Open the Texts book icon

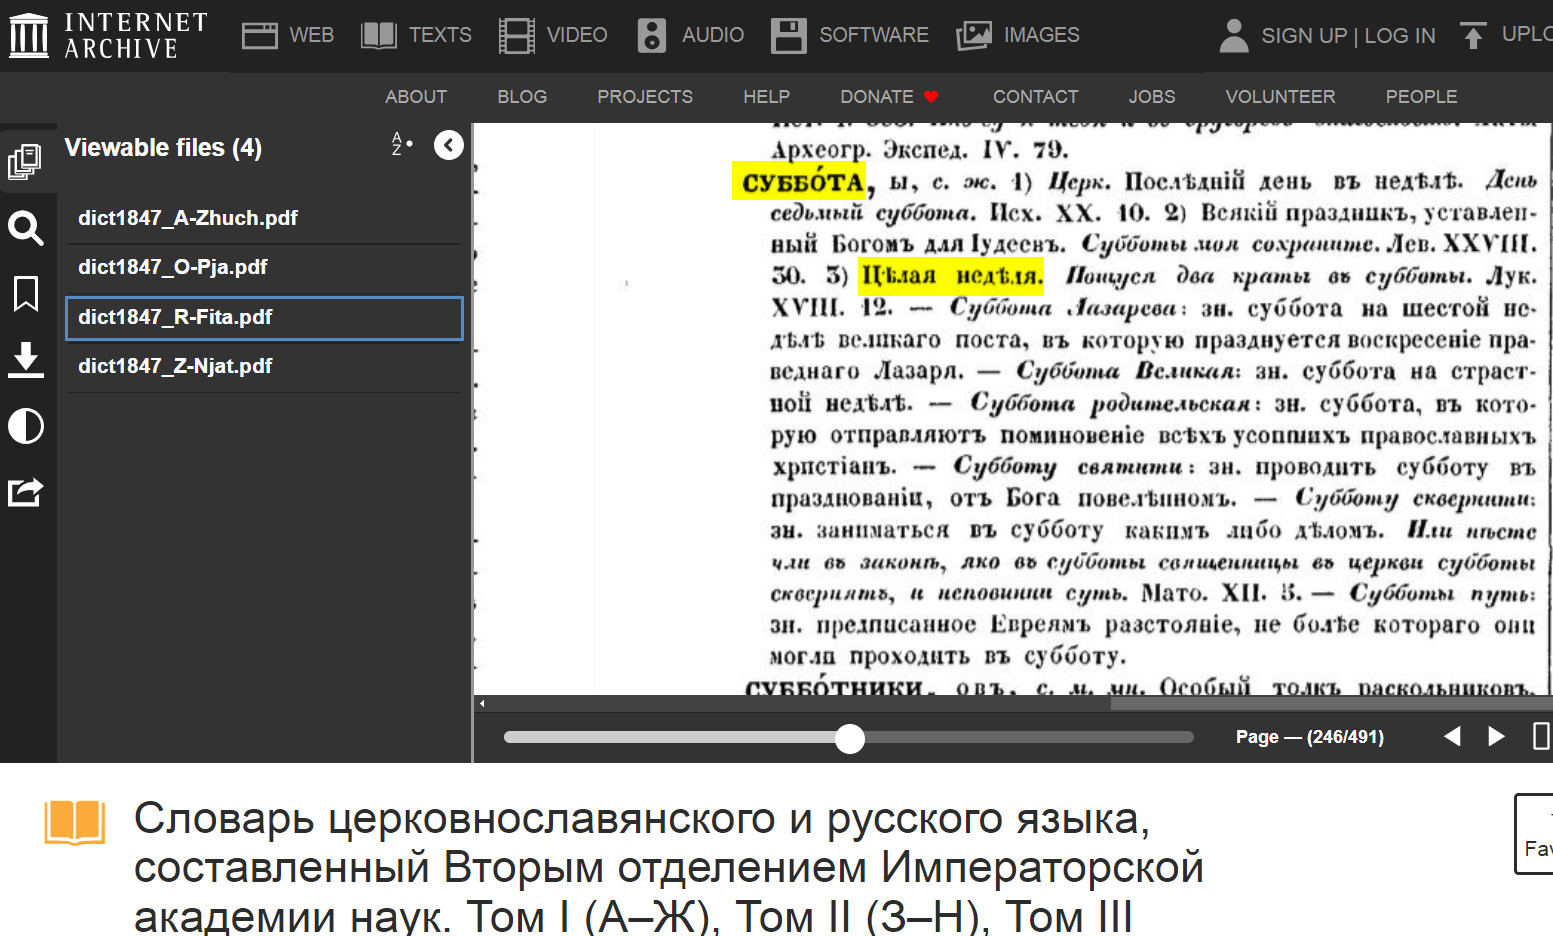point(379,35)
